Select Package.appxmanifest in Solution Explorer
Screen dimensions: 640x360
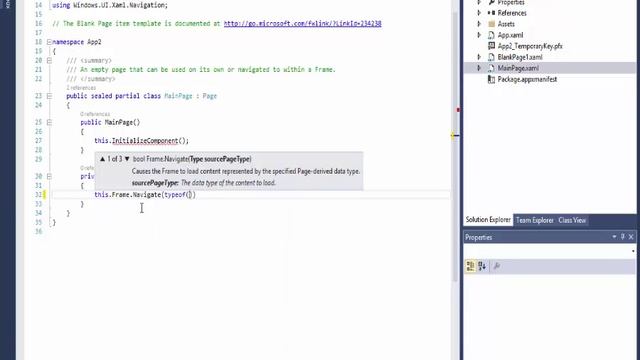click(x=527, y=79)
